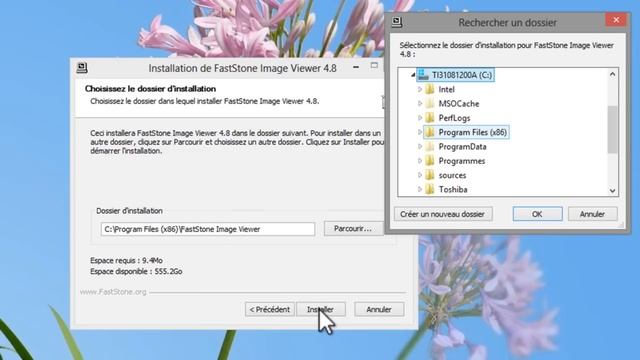640x360 pixels.
Task: Expand the ProgramData folder
Action: click(x=420, y=147)
